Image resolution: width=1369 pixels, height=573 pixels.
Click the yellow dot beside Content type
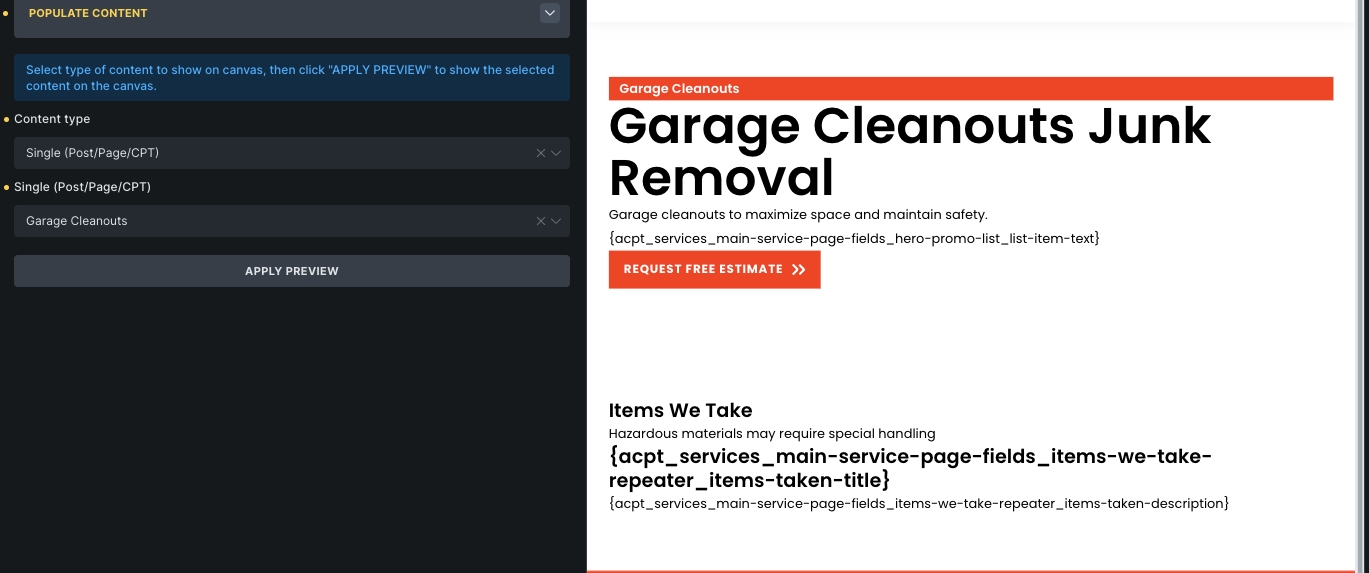7,120
